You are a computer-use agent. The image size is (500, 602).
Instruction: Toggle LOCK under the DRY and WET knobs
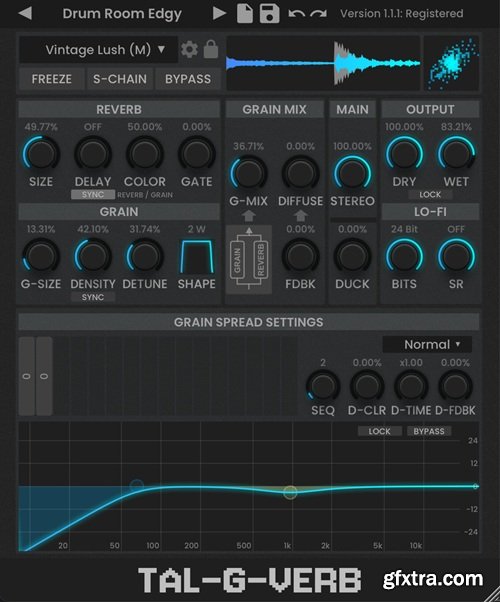tap(430, 195)
